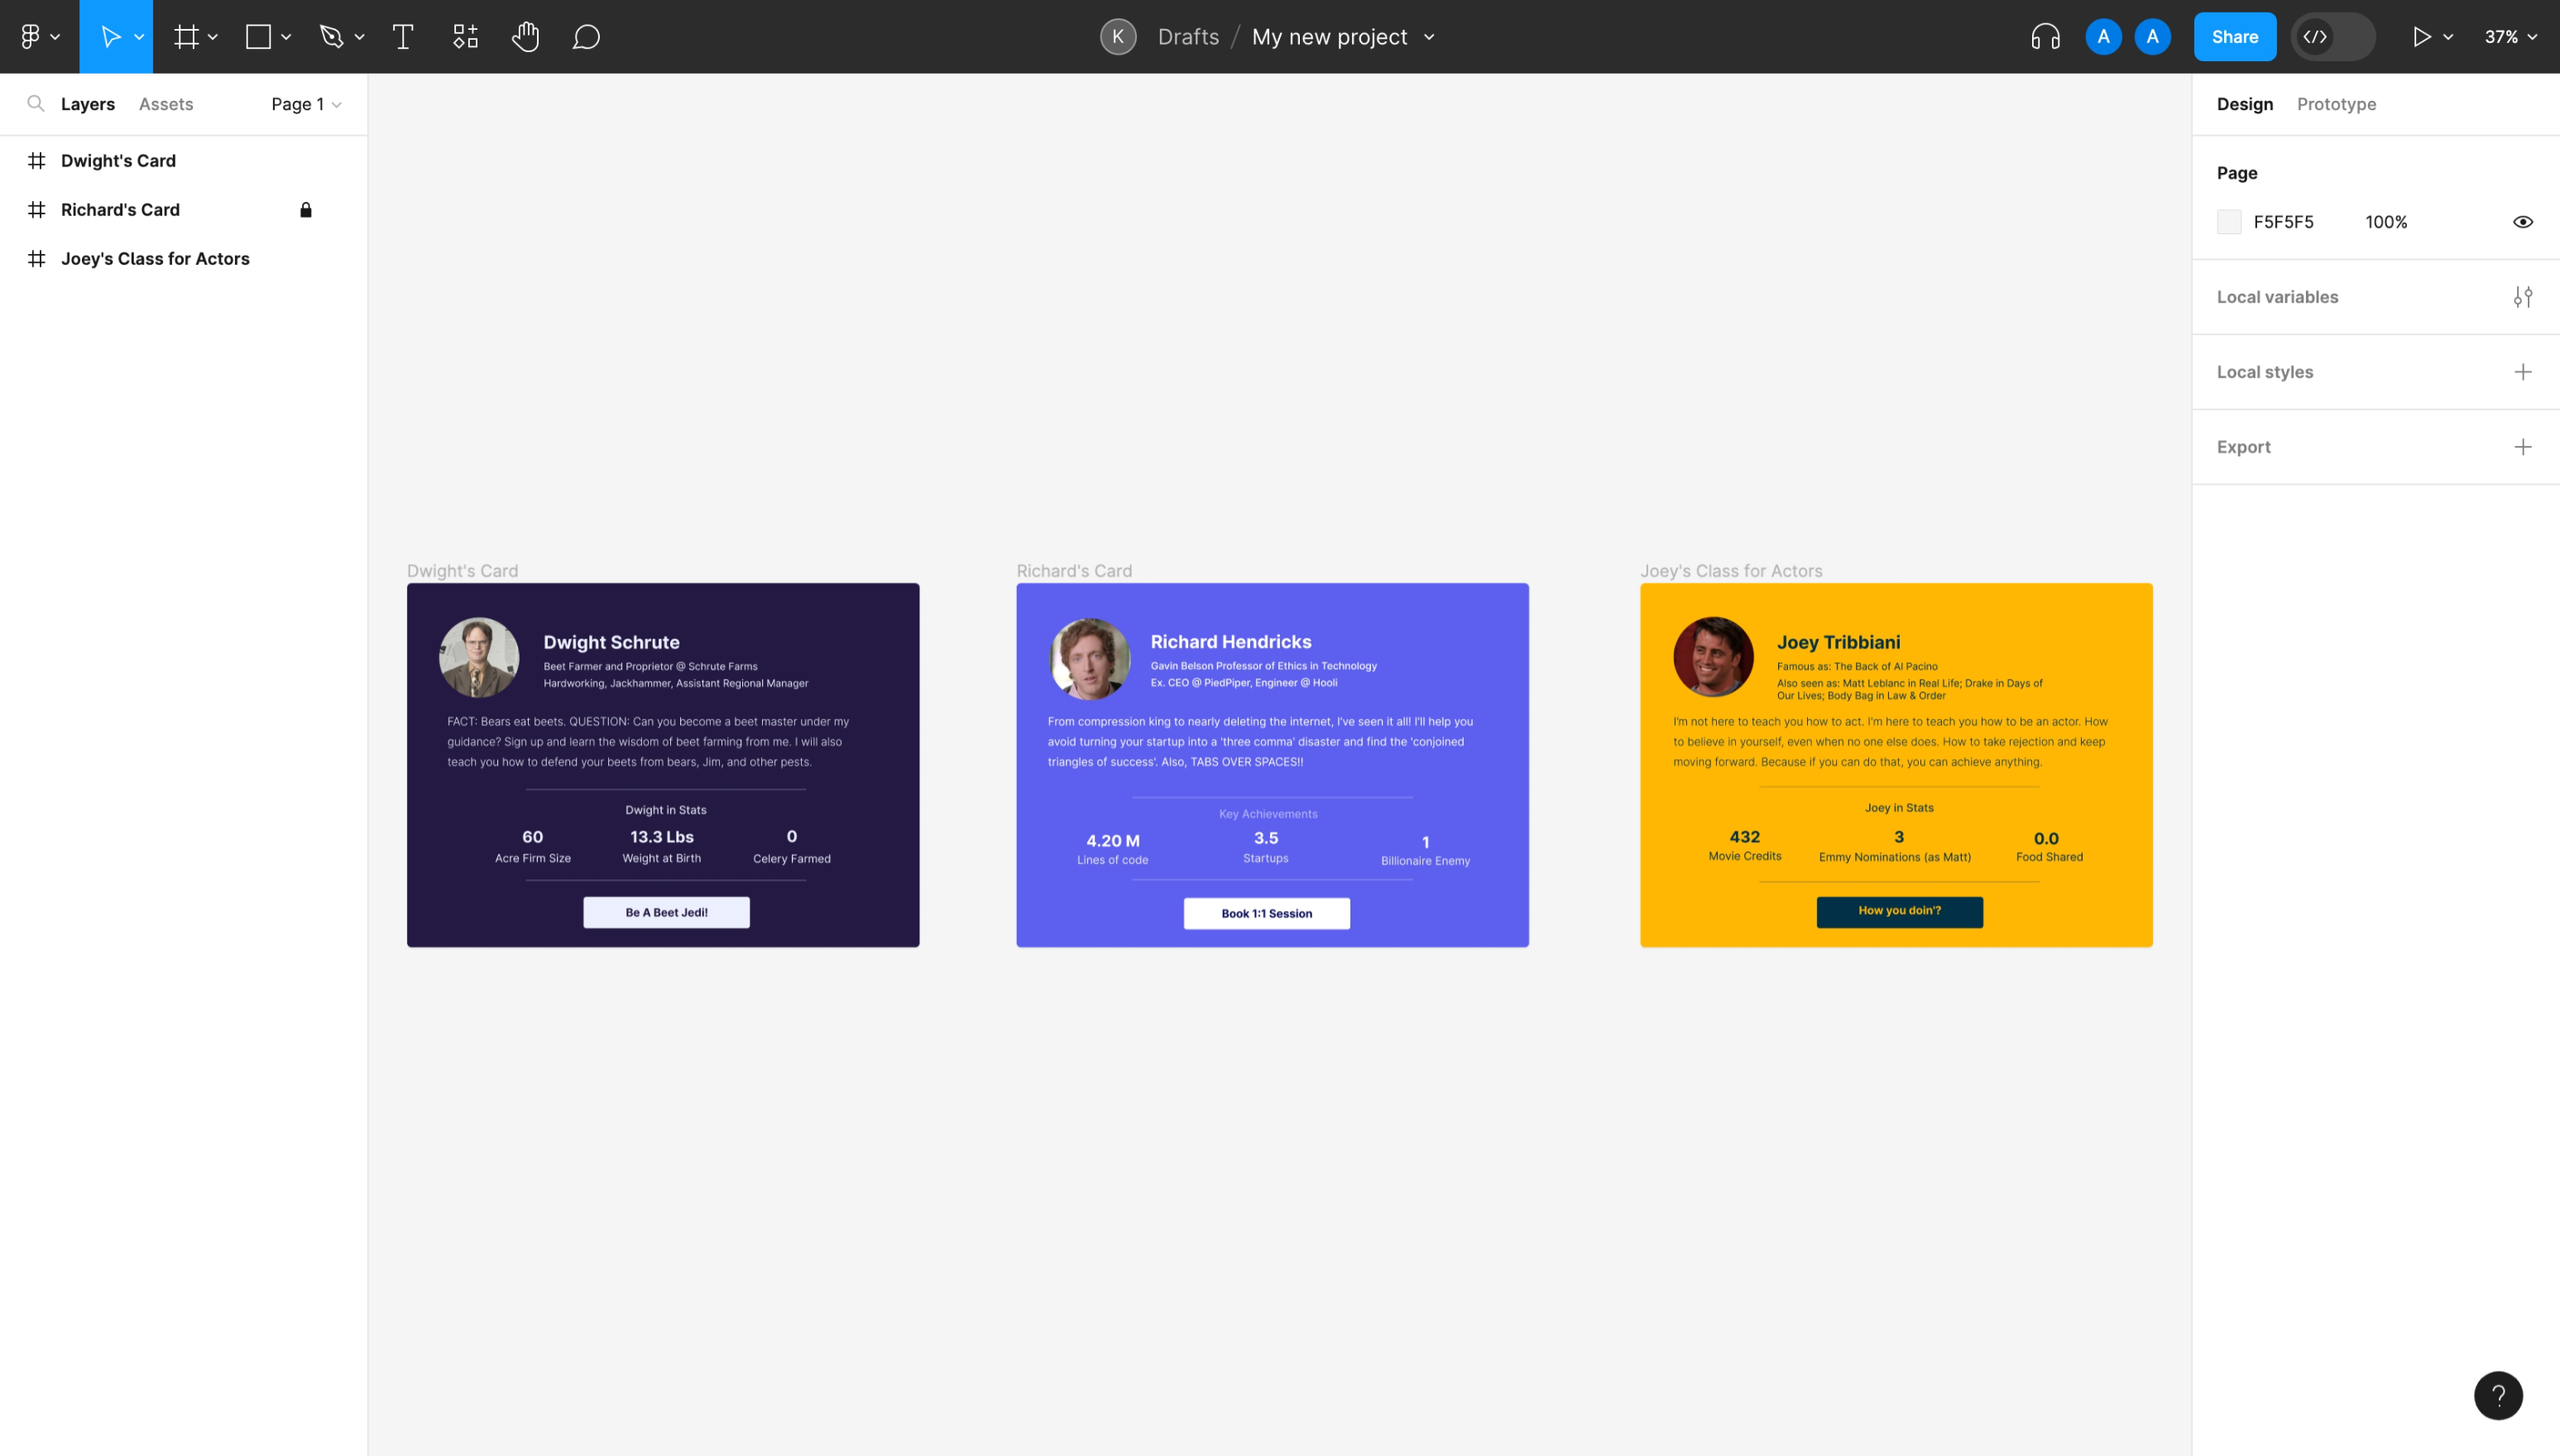Edit the 100% page opacity field

click(x=2386, y=222)
